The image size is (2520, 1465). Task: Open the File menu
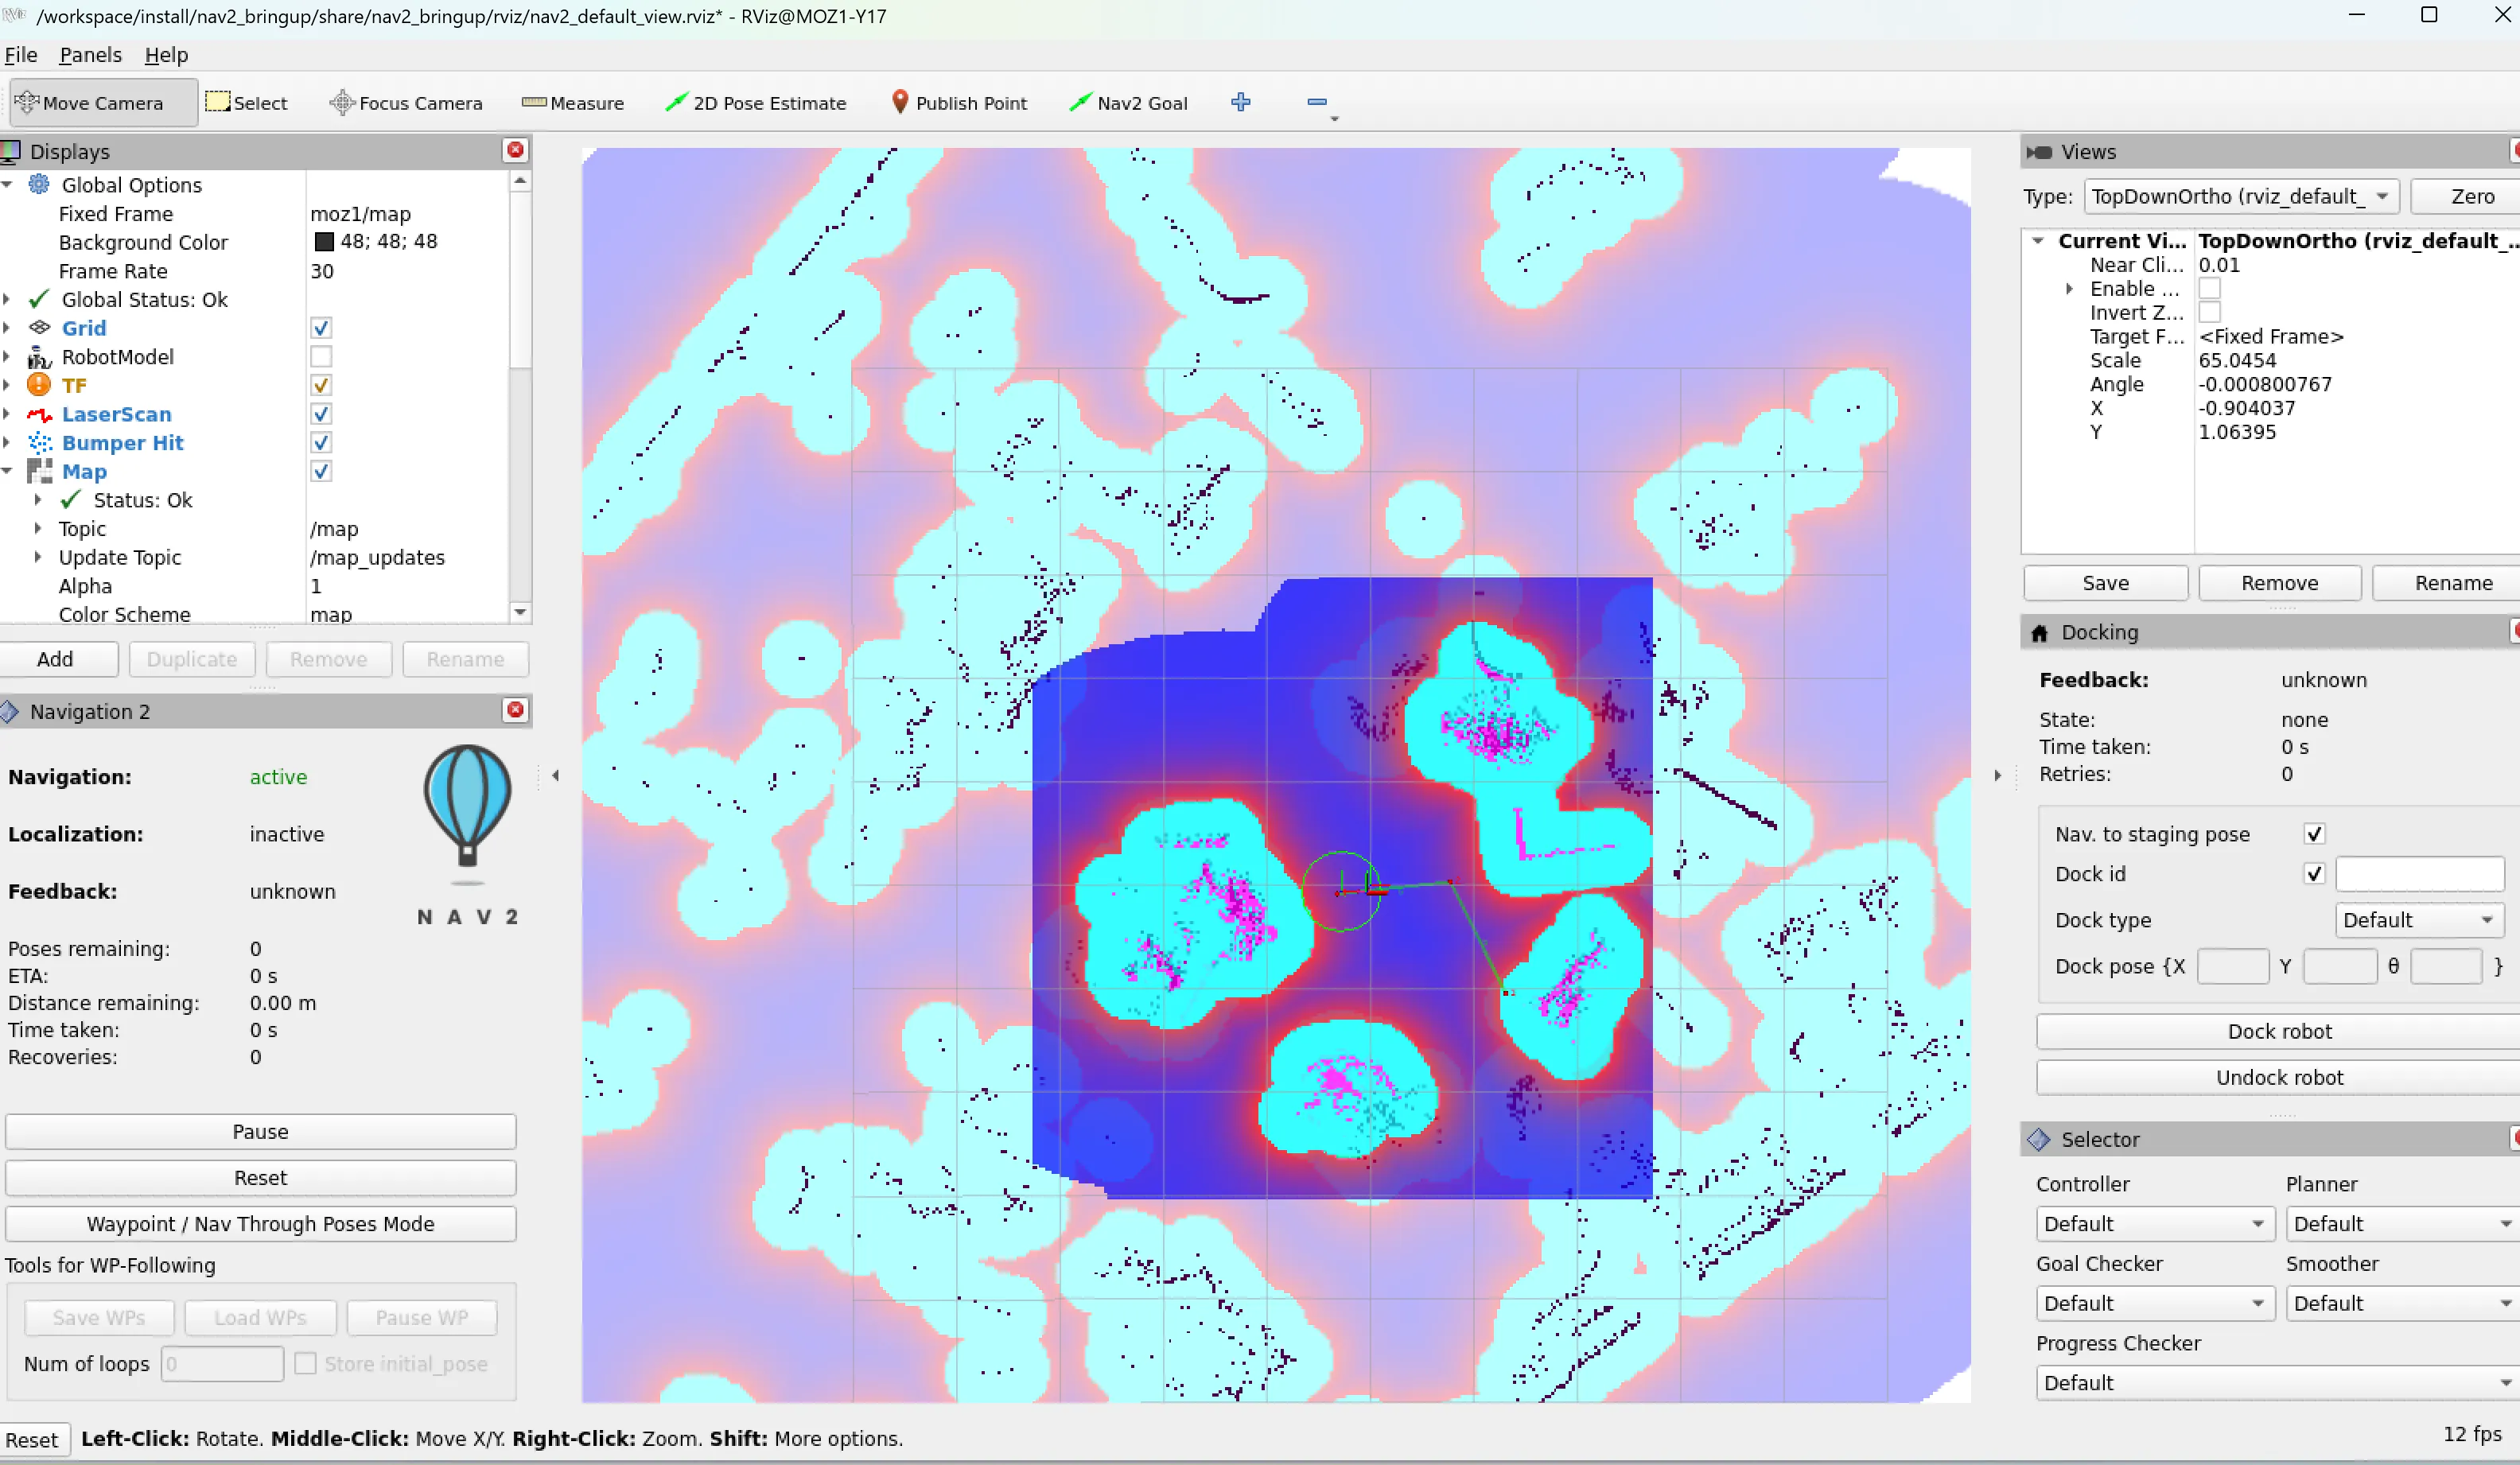(x=21, y=55)
